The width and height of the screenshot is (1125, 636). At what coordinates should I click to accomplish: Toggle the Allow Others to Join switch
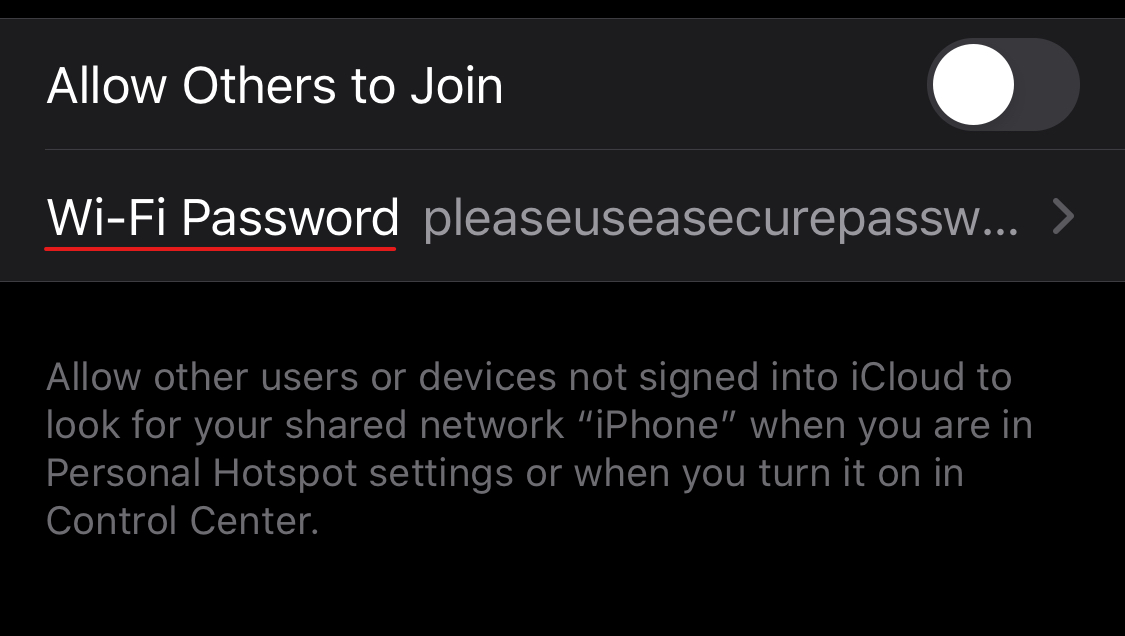pos(1003,85)
